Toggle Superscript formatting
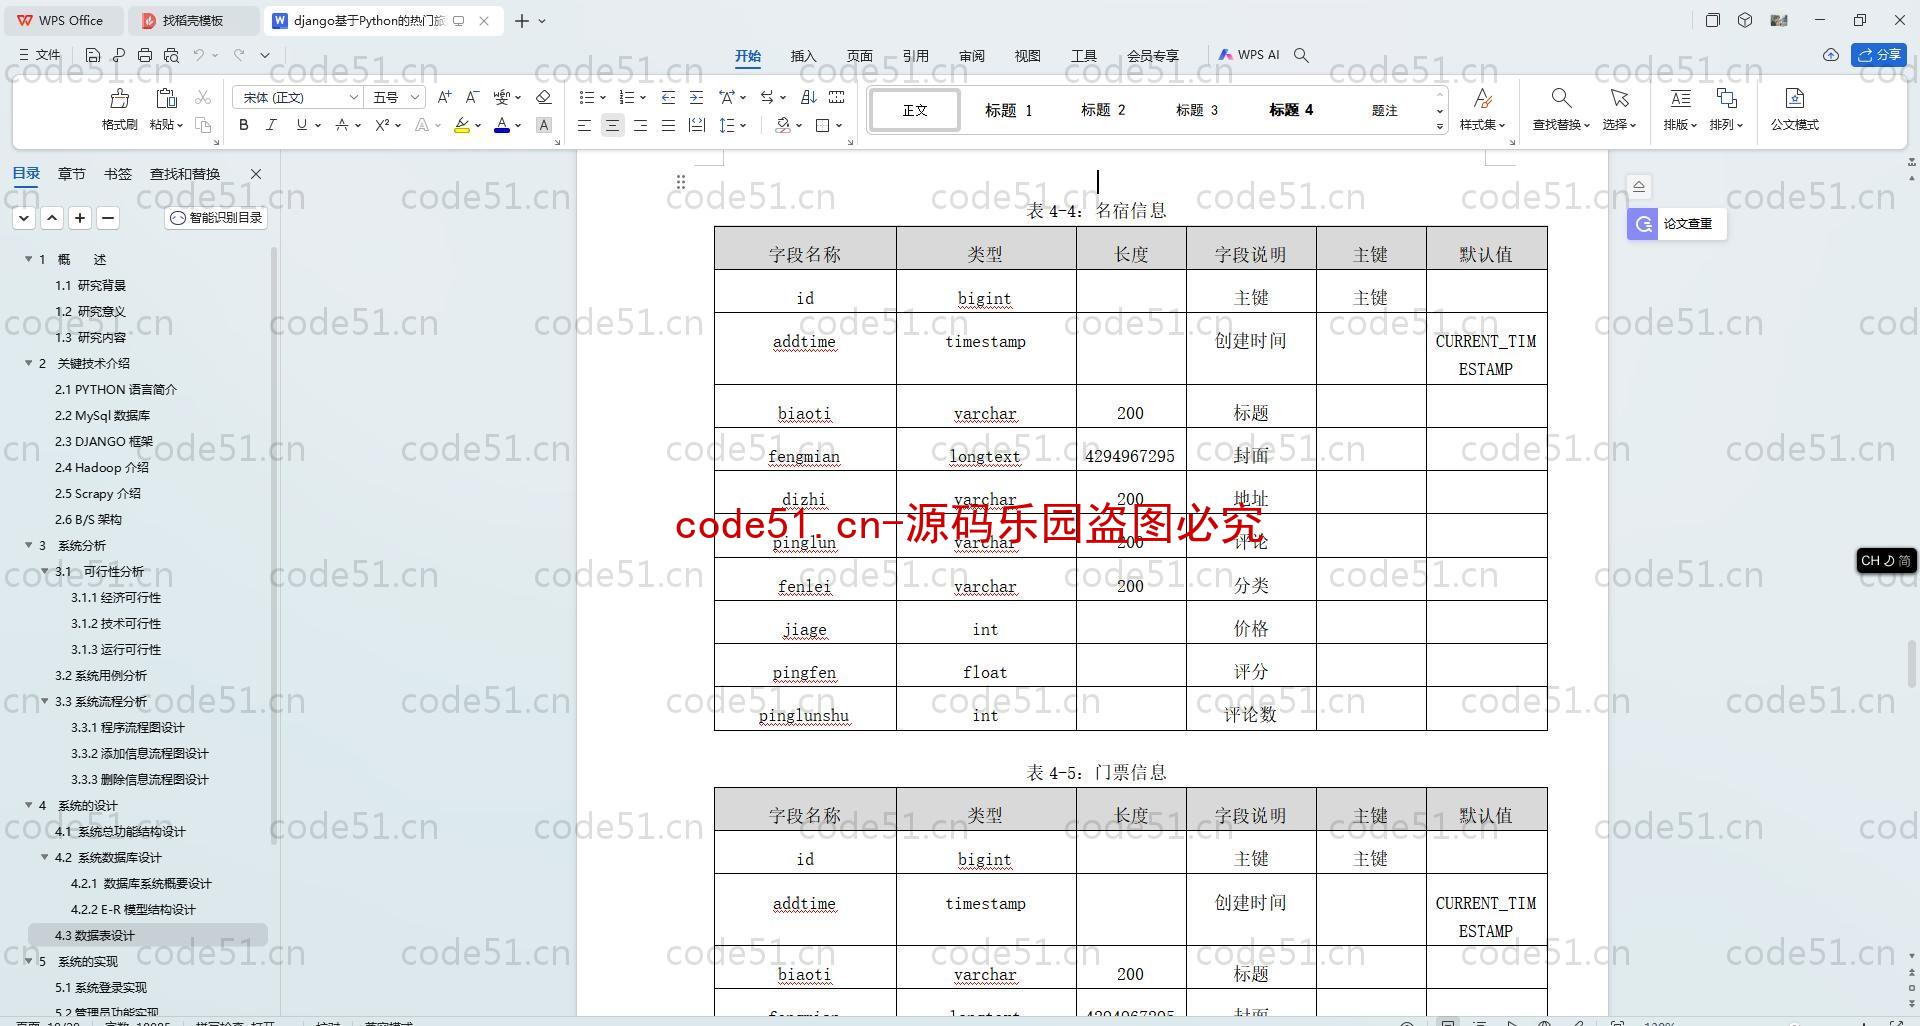Screen dimensions: 1920x1026 pos(382,125)
